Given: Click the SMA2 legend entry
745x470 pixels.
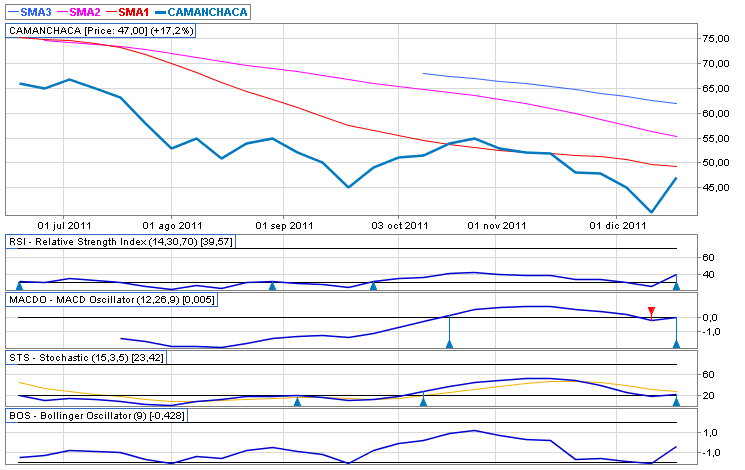Looking at the screenshot, I should 79,12.
